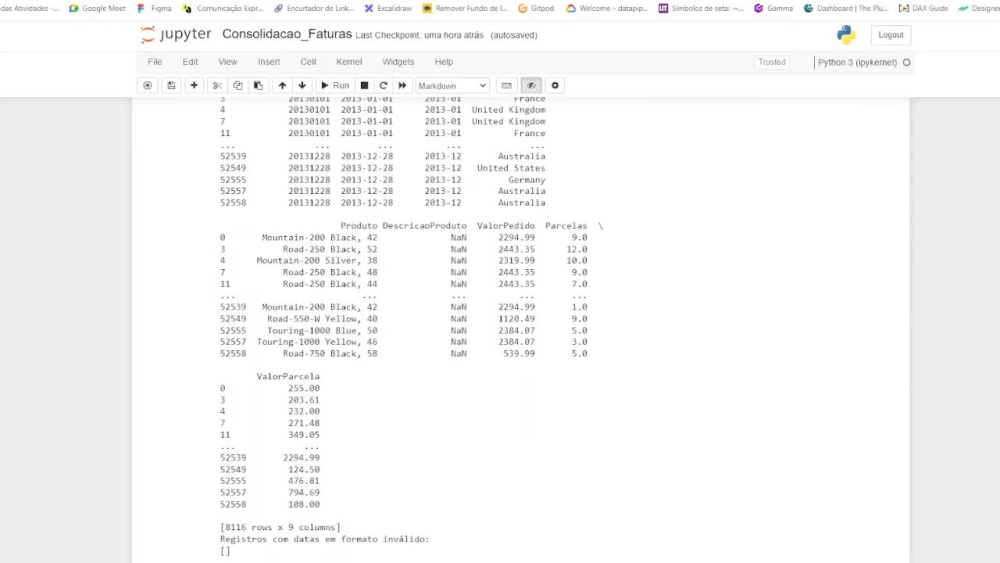Open the Welcome datapip bookmark
This screenshot has height=563, width=1000.
[607, 8]
